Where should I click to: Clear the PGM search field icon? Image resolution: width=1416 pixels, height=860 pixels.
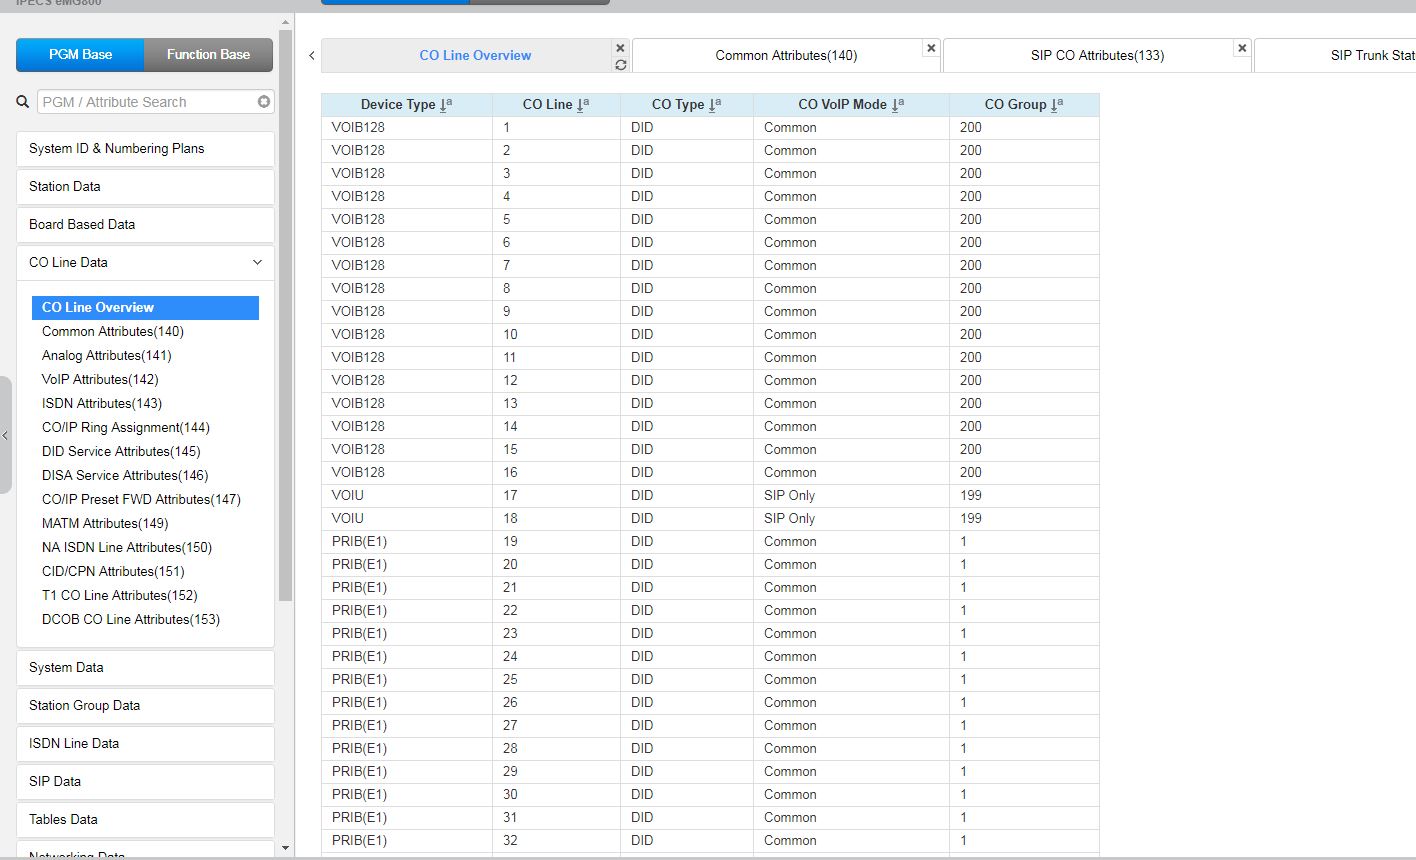point(264,102)
